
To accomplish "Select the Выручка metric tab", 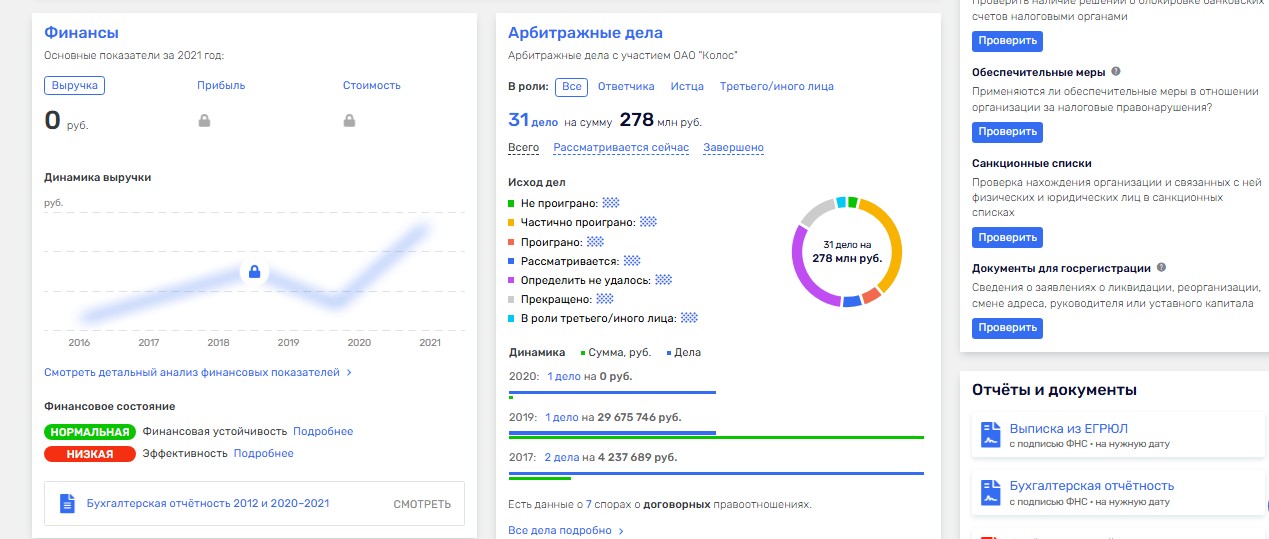I will [x=75, y=86].
